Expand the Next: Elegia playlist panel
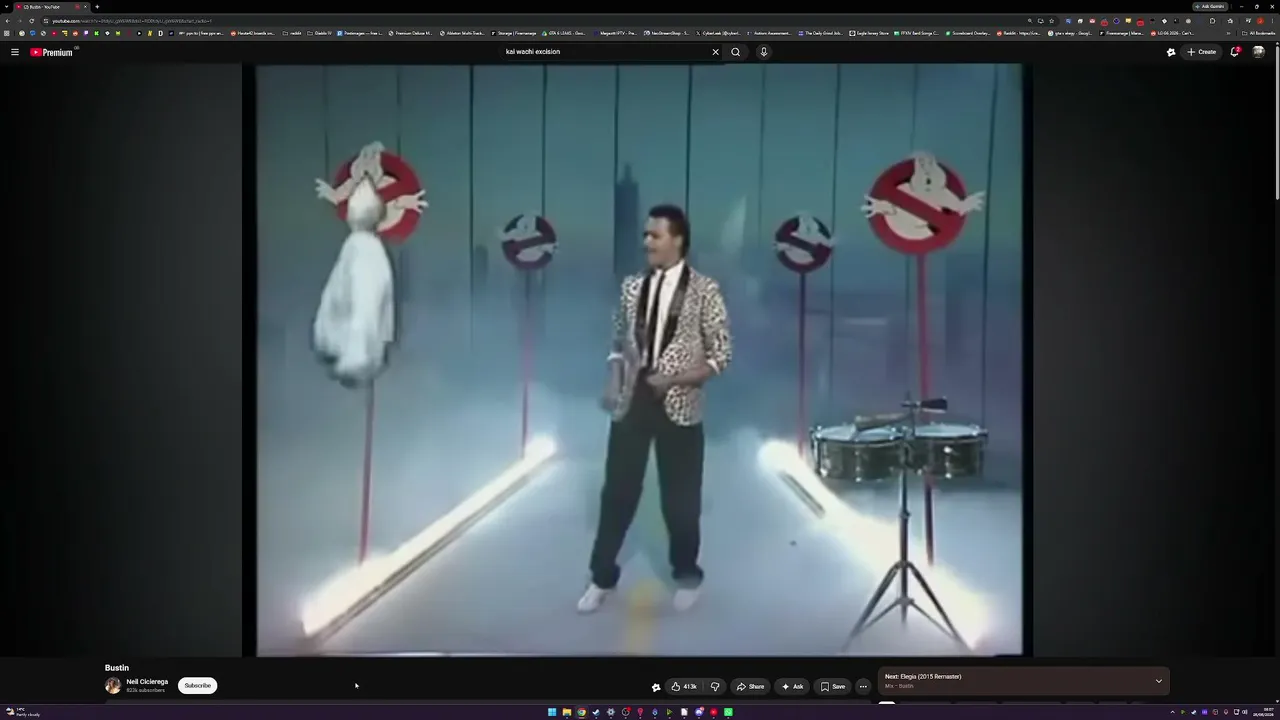The height and width of the screenshot is (720, 1280). [x=1159, y=681]
